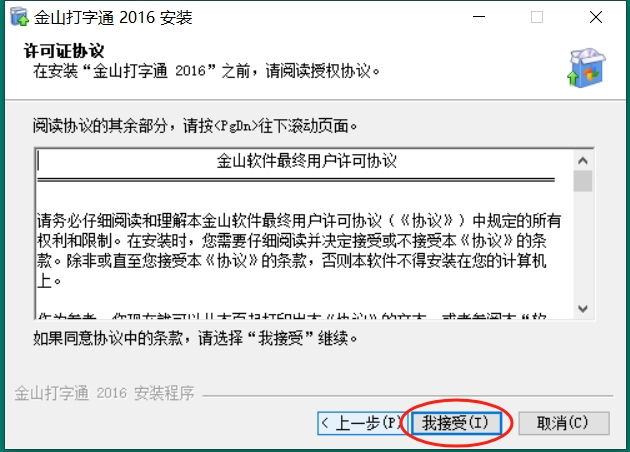The width and height of the screenshot is (630, 452).
Task: Click the scrollbar track below the thumb
Action: pyautogui.click(x=583, y=245)
